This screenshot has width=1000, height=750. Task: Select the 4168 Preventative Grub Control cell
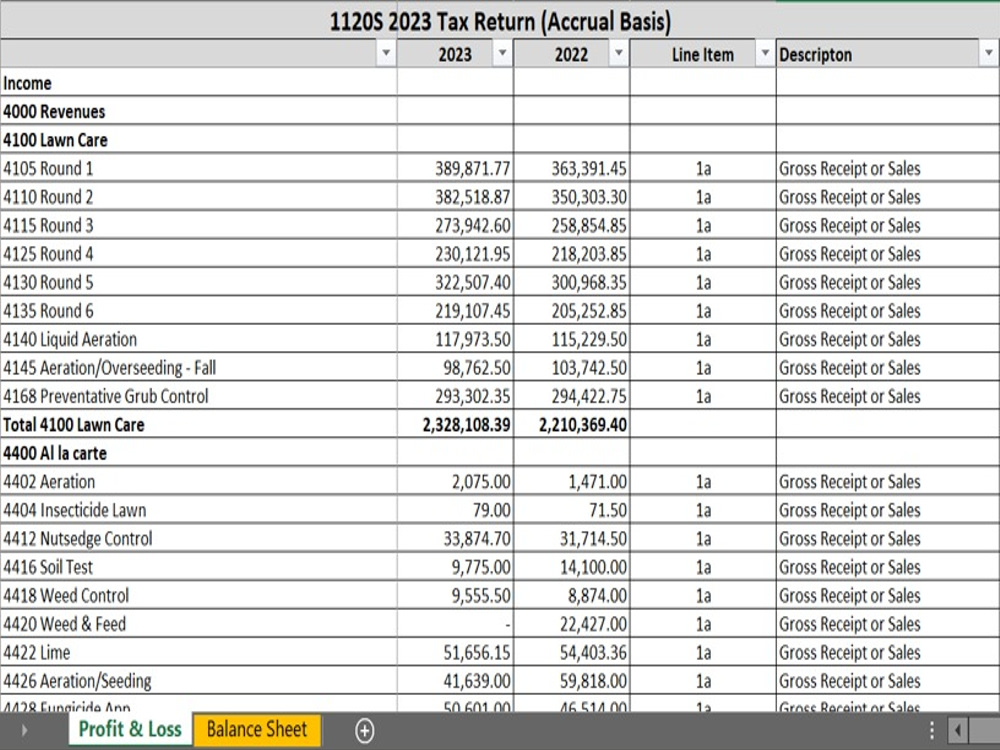click(x=198, y=396)
